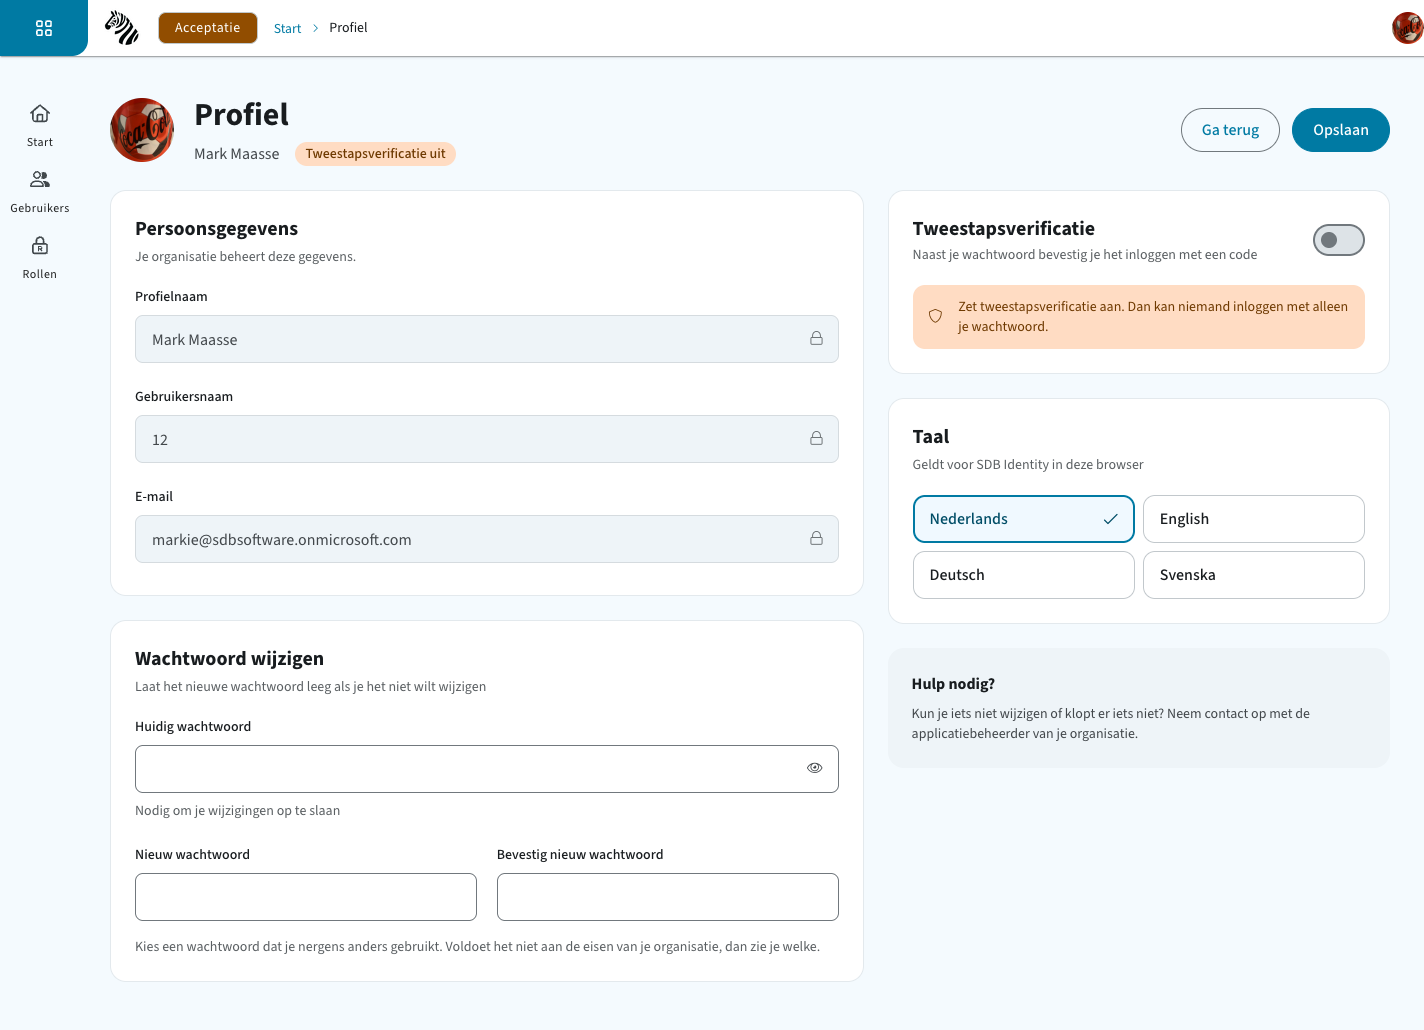Click the large profile picture next to Profiel
The image size is (1424, 1030).
pos(142,130)
